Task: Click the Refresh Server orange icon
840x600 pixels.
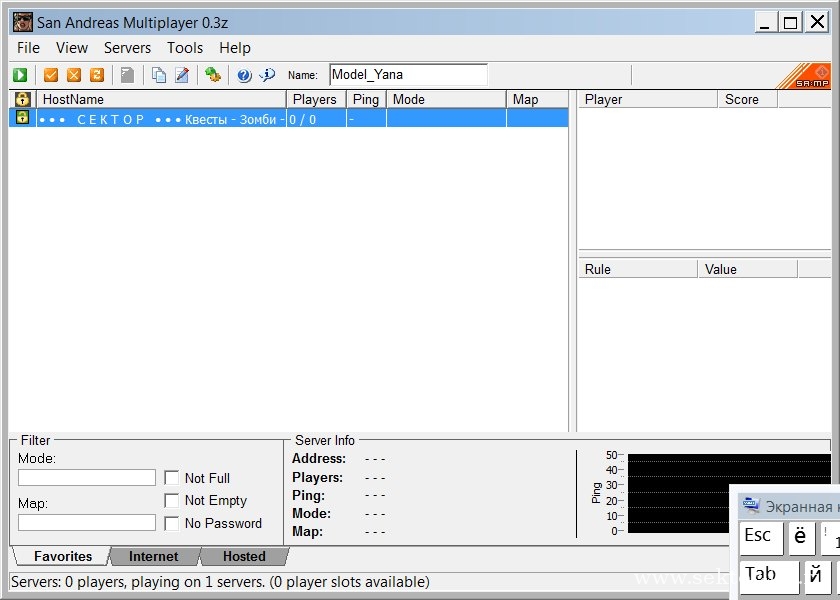Action: [x=97, y=75]
